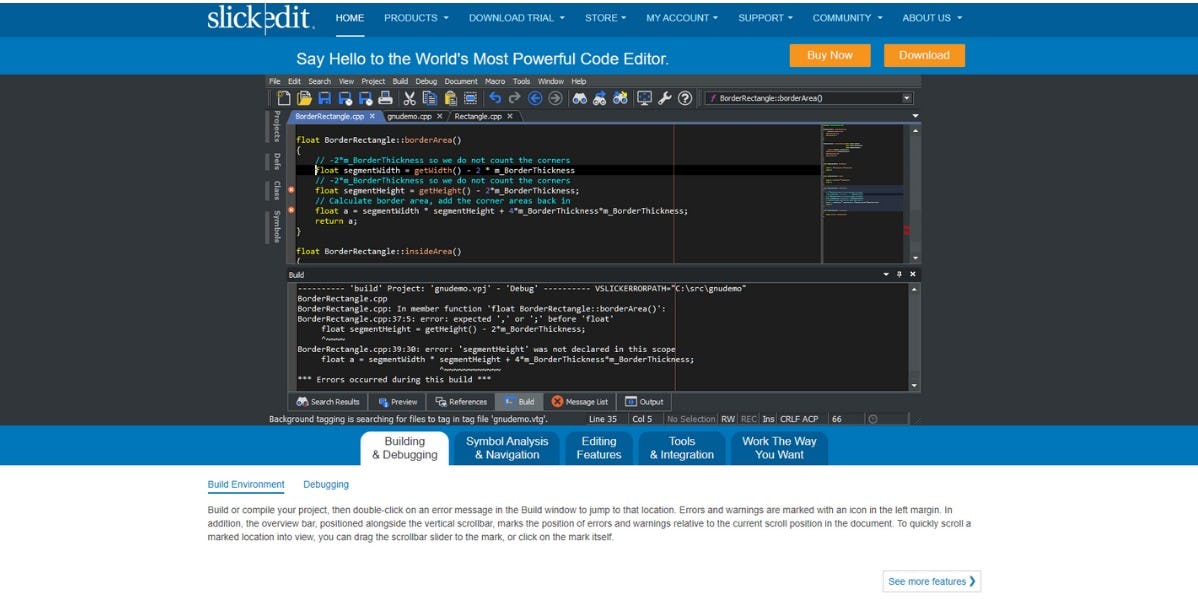Image resolution: width=1198 pixels, height=599 pixels.
Task: Click the Find binoculars toolbar icon
Action: [579, 98]
